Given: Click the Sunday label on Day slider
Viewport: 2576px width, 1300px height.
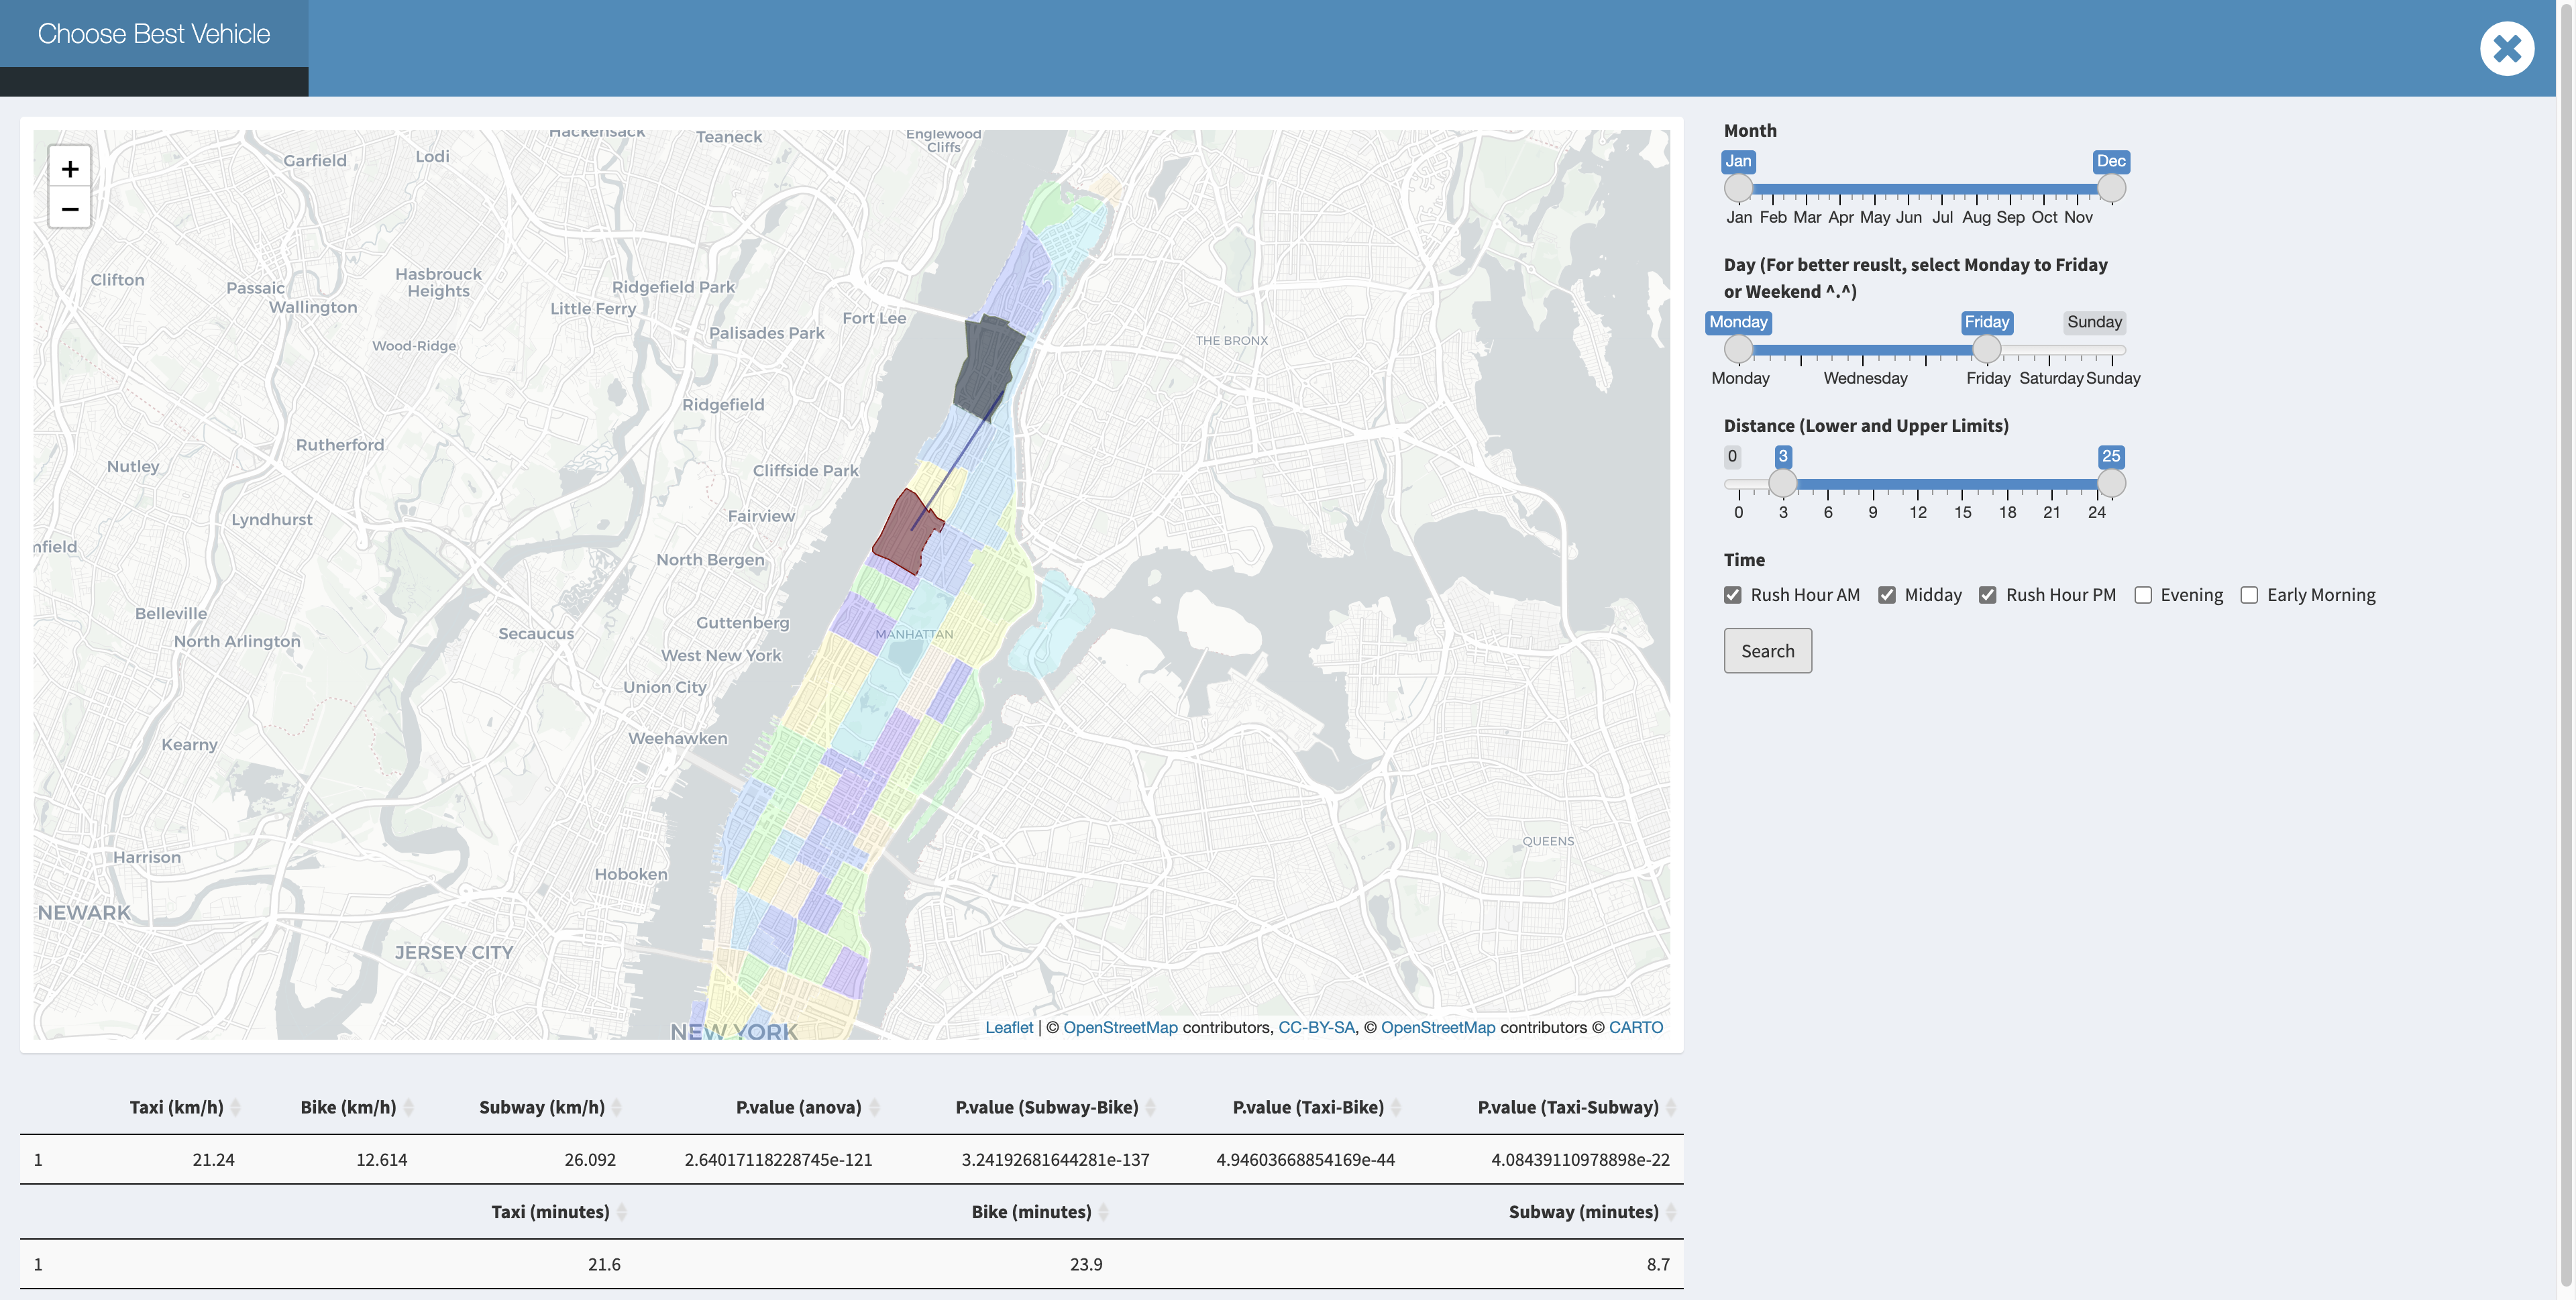Looking at the screenshot, I should pos(2113,378).
